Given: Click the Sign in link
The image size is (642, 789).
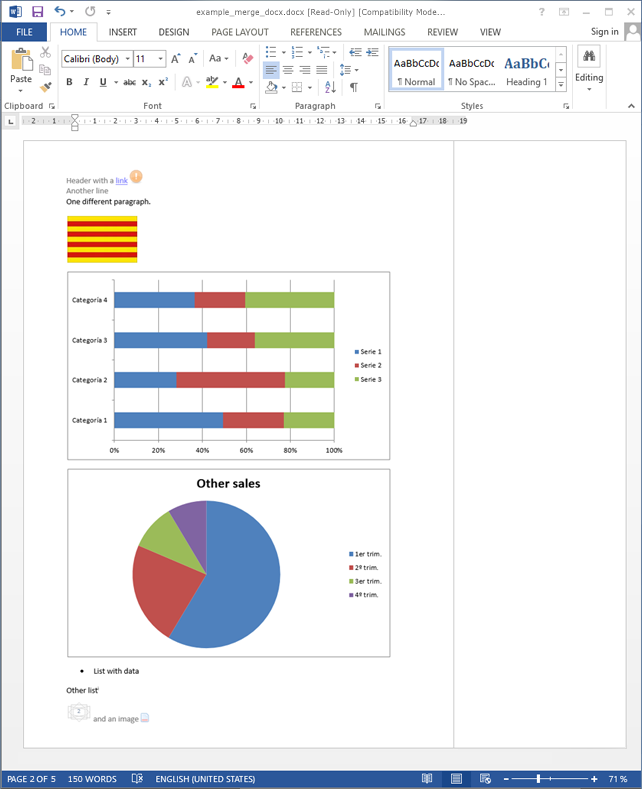Looking at the screenshot, I should coord(604,32).
